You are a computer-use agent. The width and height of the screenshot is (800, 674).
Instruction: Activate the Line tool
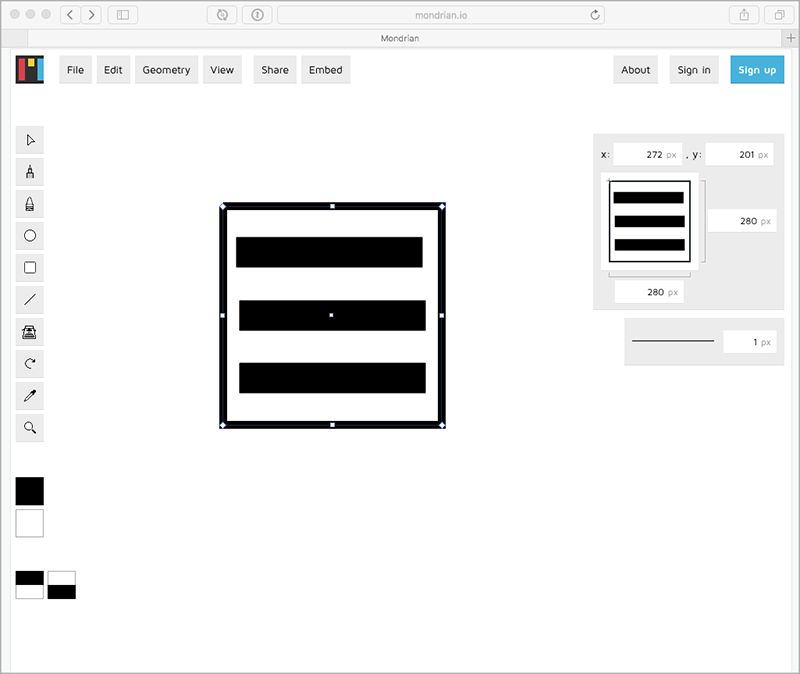pos(30,299)
